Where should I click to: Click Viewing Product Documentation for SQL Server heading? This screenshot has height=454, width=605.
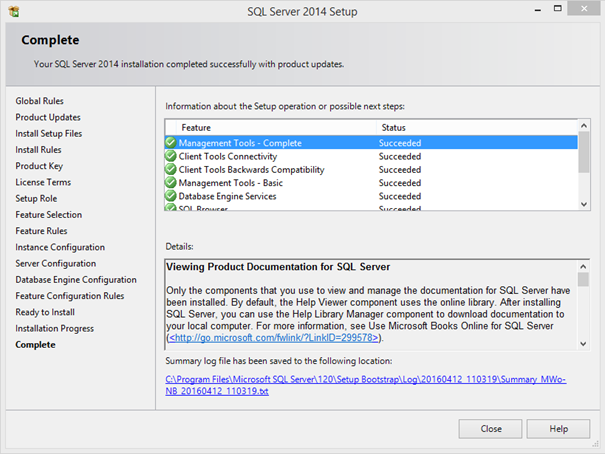pyautogui.click(x=278, y=267)
